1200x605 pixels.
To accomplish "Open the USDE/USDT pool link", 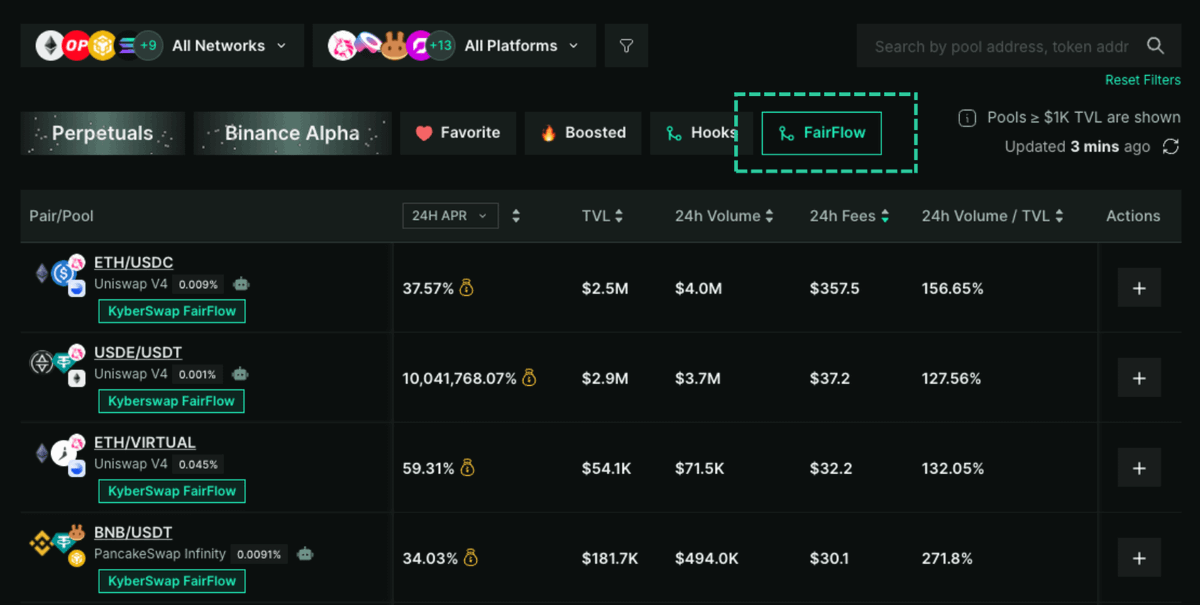I will point(138,353).
